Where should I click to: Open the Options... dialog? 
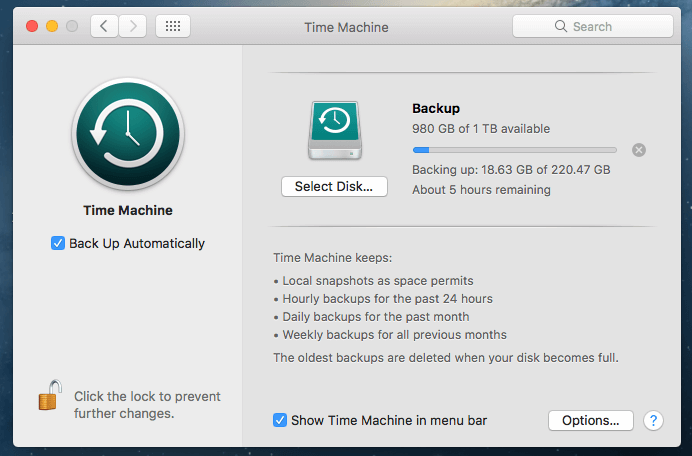click(590, 420)
